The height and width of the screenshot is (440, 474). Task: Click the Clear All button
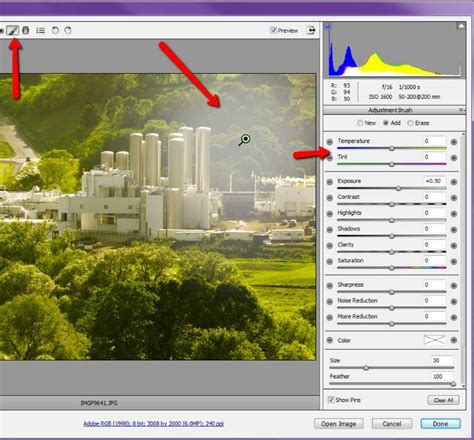(443, 400)
